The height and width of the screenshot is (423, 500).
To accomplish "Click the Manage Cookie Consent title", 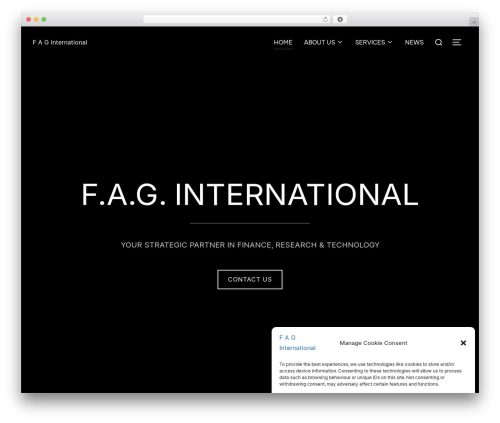I will point(373,343).
